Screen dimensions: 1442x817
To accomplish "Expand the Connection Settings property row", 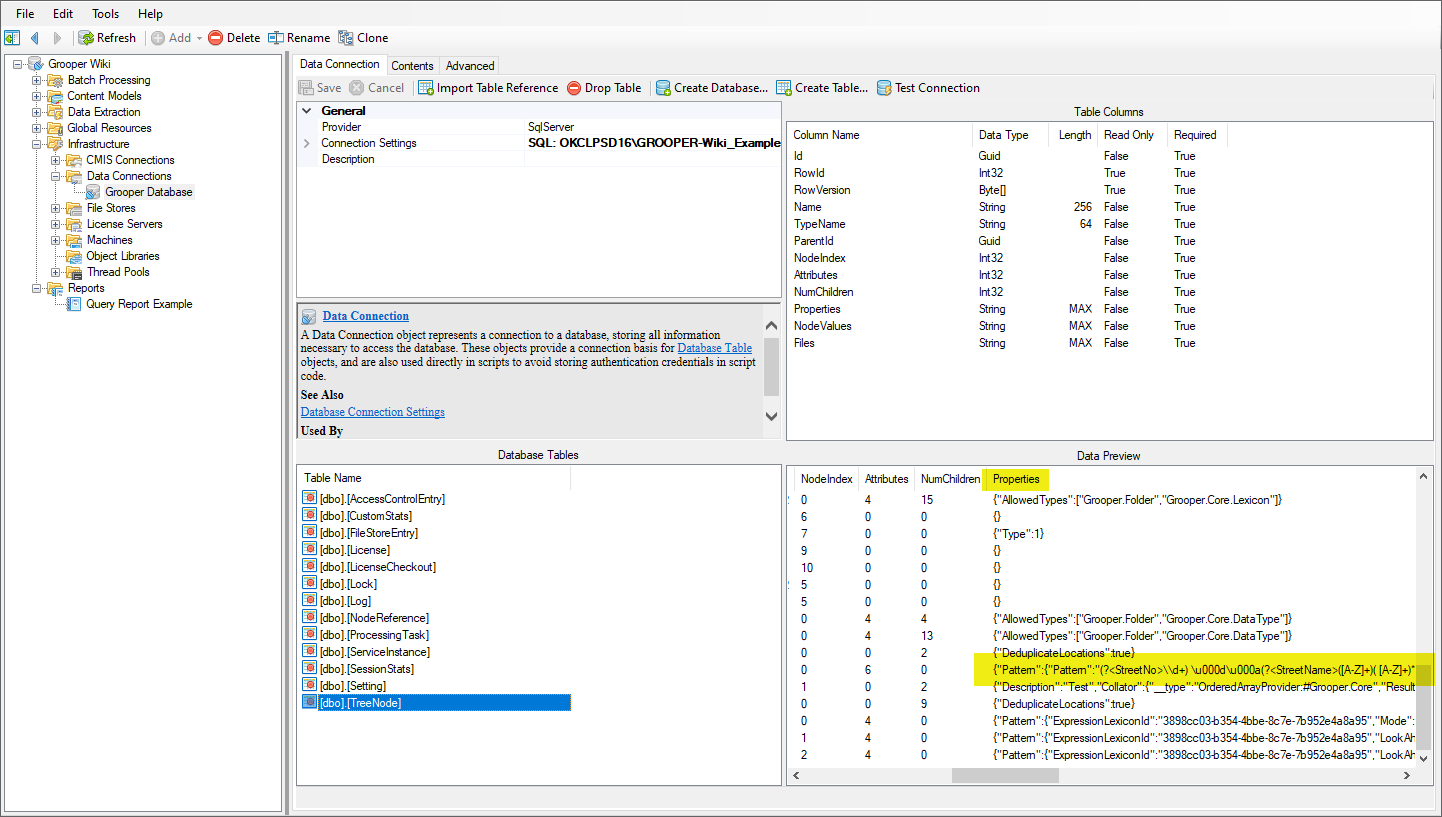I will click(307, 143).
